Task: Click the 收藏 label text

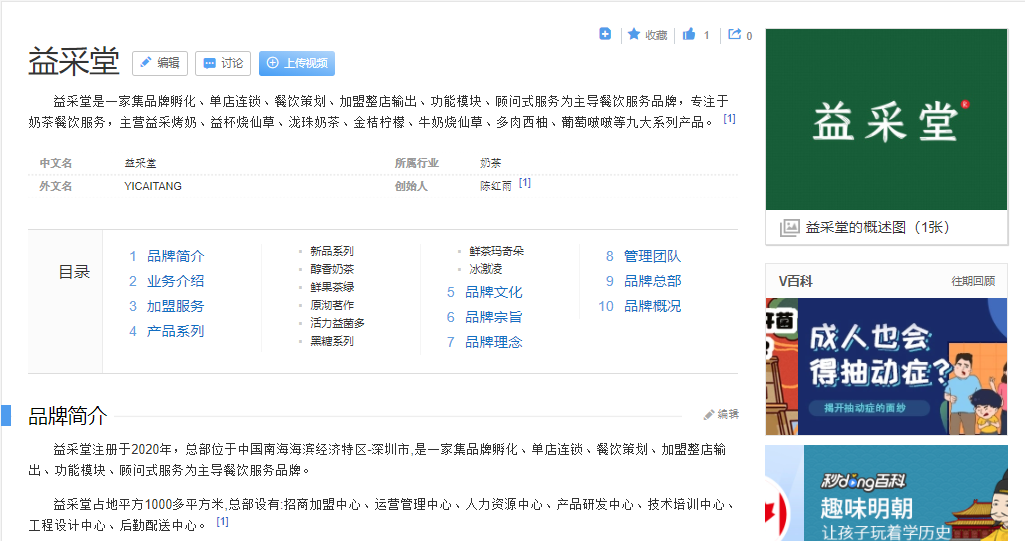Action: (656, 35)
